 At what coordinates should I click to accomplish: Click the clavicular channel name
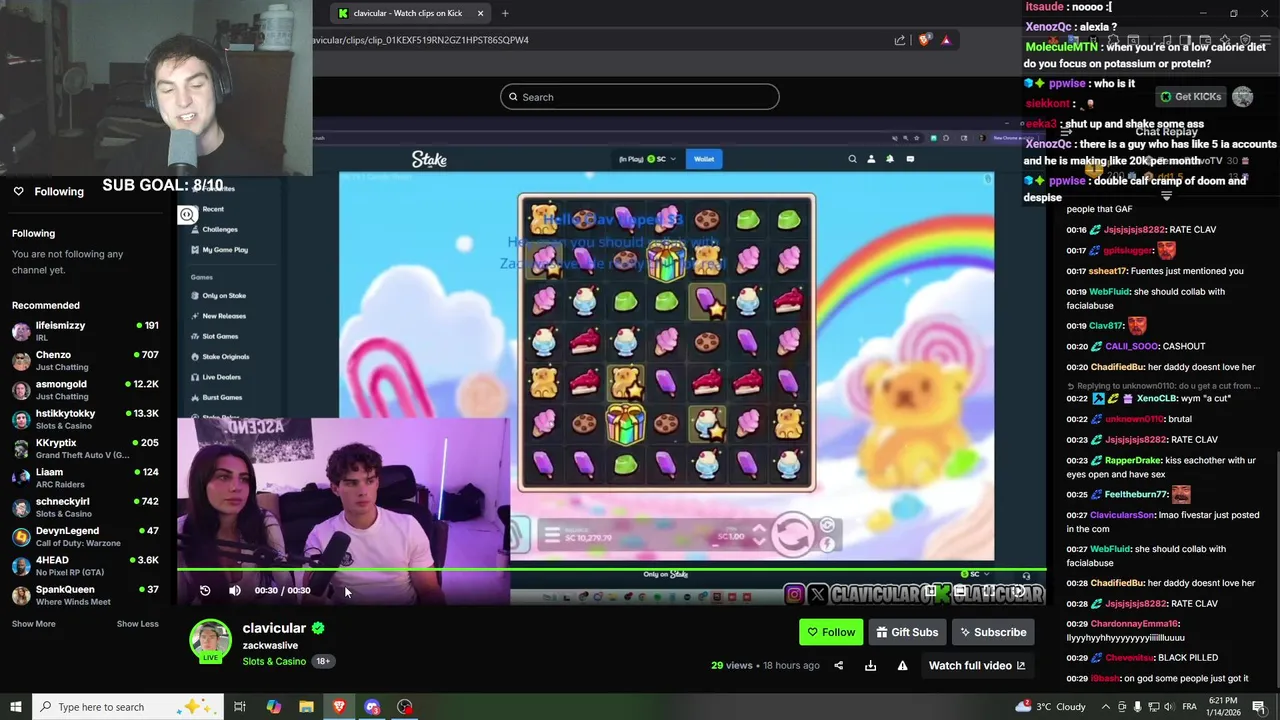[274, 628]
